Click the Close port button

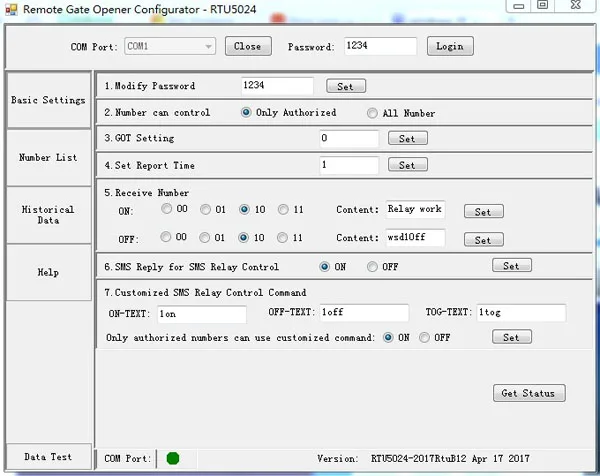pos(248,46)
